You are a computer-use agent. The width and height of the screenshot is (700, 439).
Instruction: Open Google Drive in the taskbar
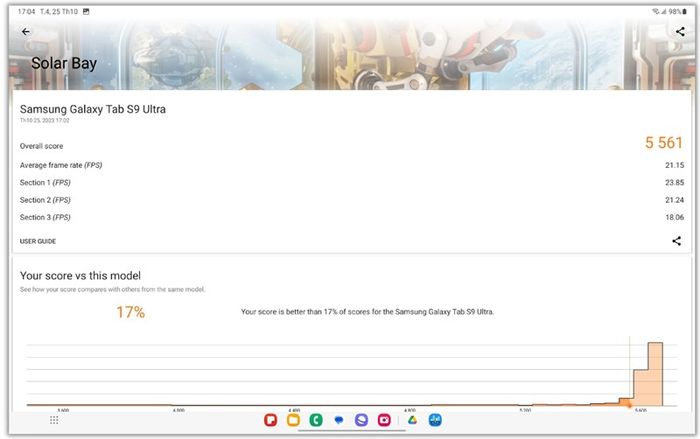click(x=412, y=420)
